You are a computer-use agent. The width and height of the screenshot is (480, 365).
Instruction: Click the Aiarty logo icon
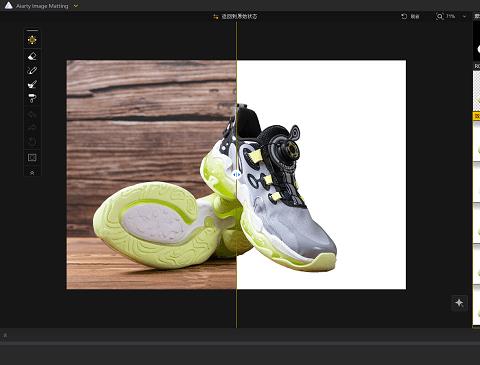click(8, 5)
